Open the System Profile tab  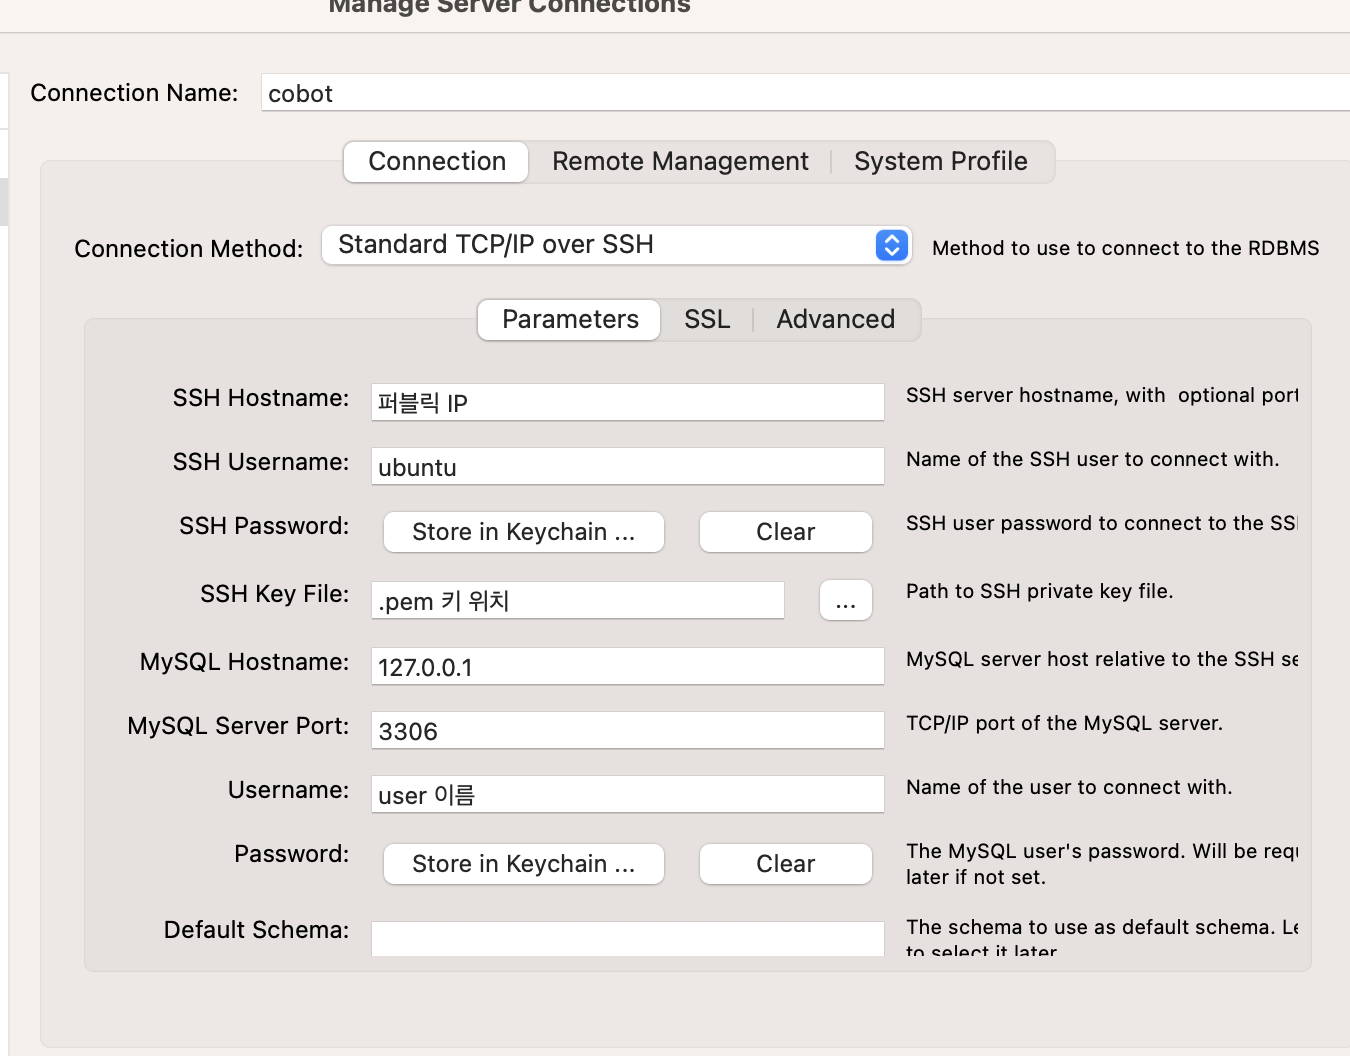[939, 161]
